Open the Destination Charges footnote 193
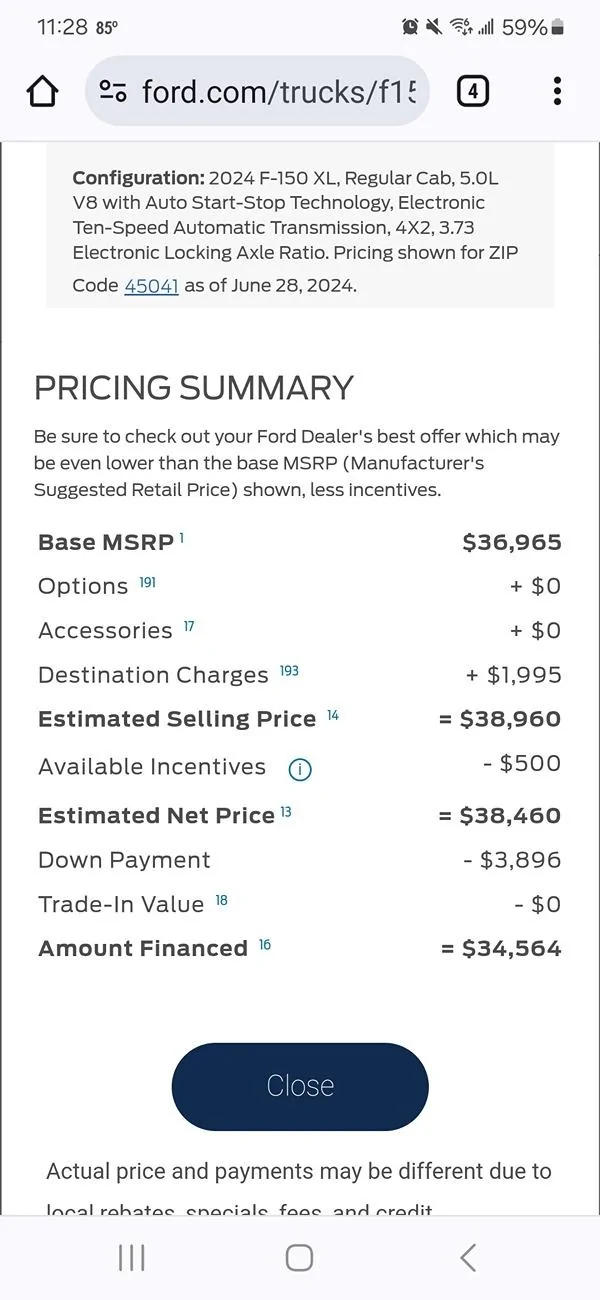600x1300 pixels. pos(288,668)
